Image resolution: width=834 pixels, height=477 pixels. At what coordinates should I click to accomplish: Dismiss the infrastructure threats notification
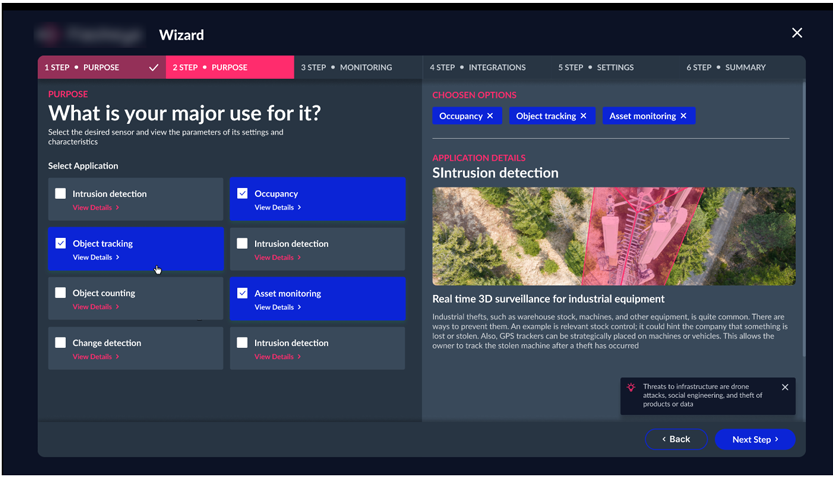tap(785, 387)
